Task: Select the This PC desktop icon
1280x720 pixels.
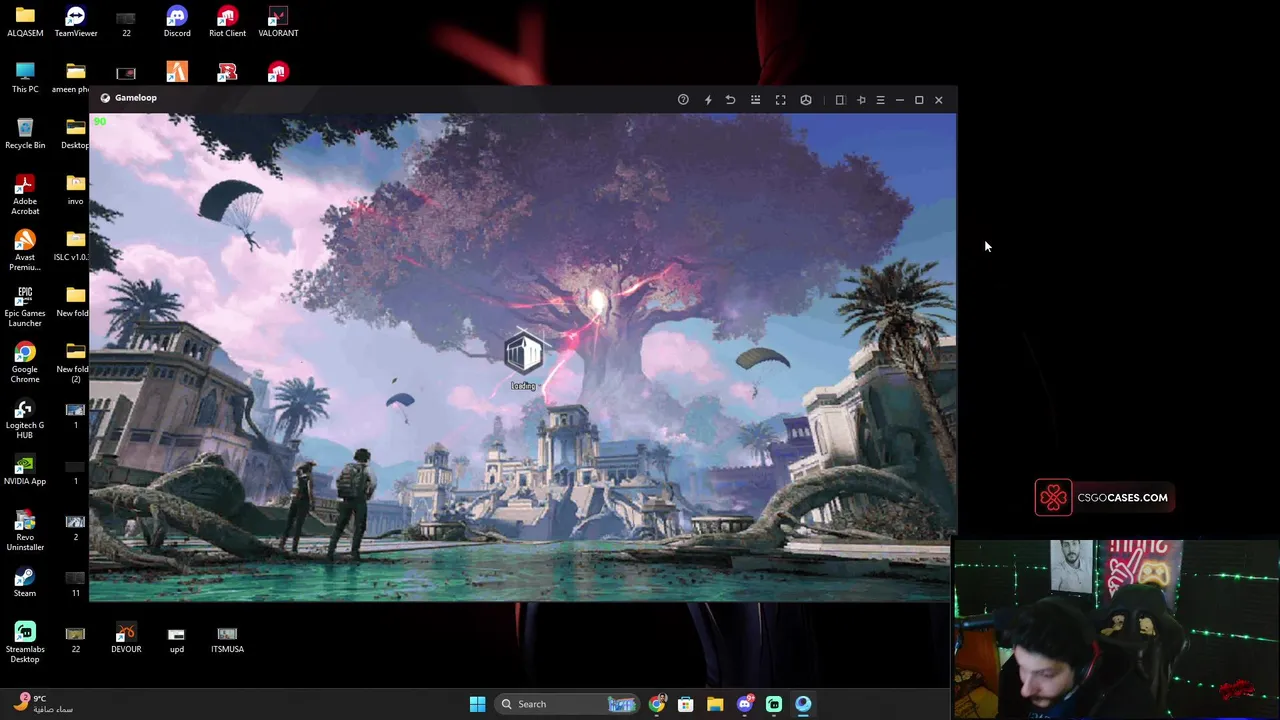Action: tap(25, 78)
